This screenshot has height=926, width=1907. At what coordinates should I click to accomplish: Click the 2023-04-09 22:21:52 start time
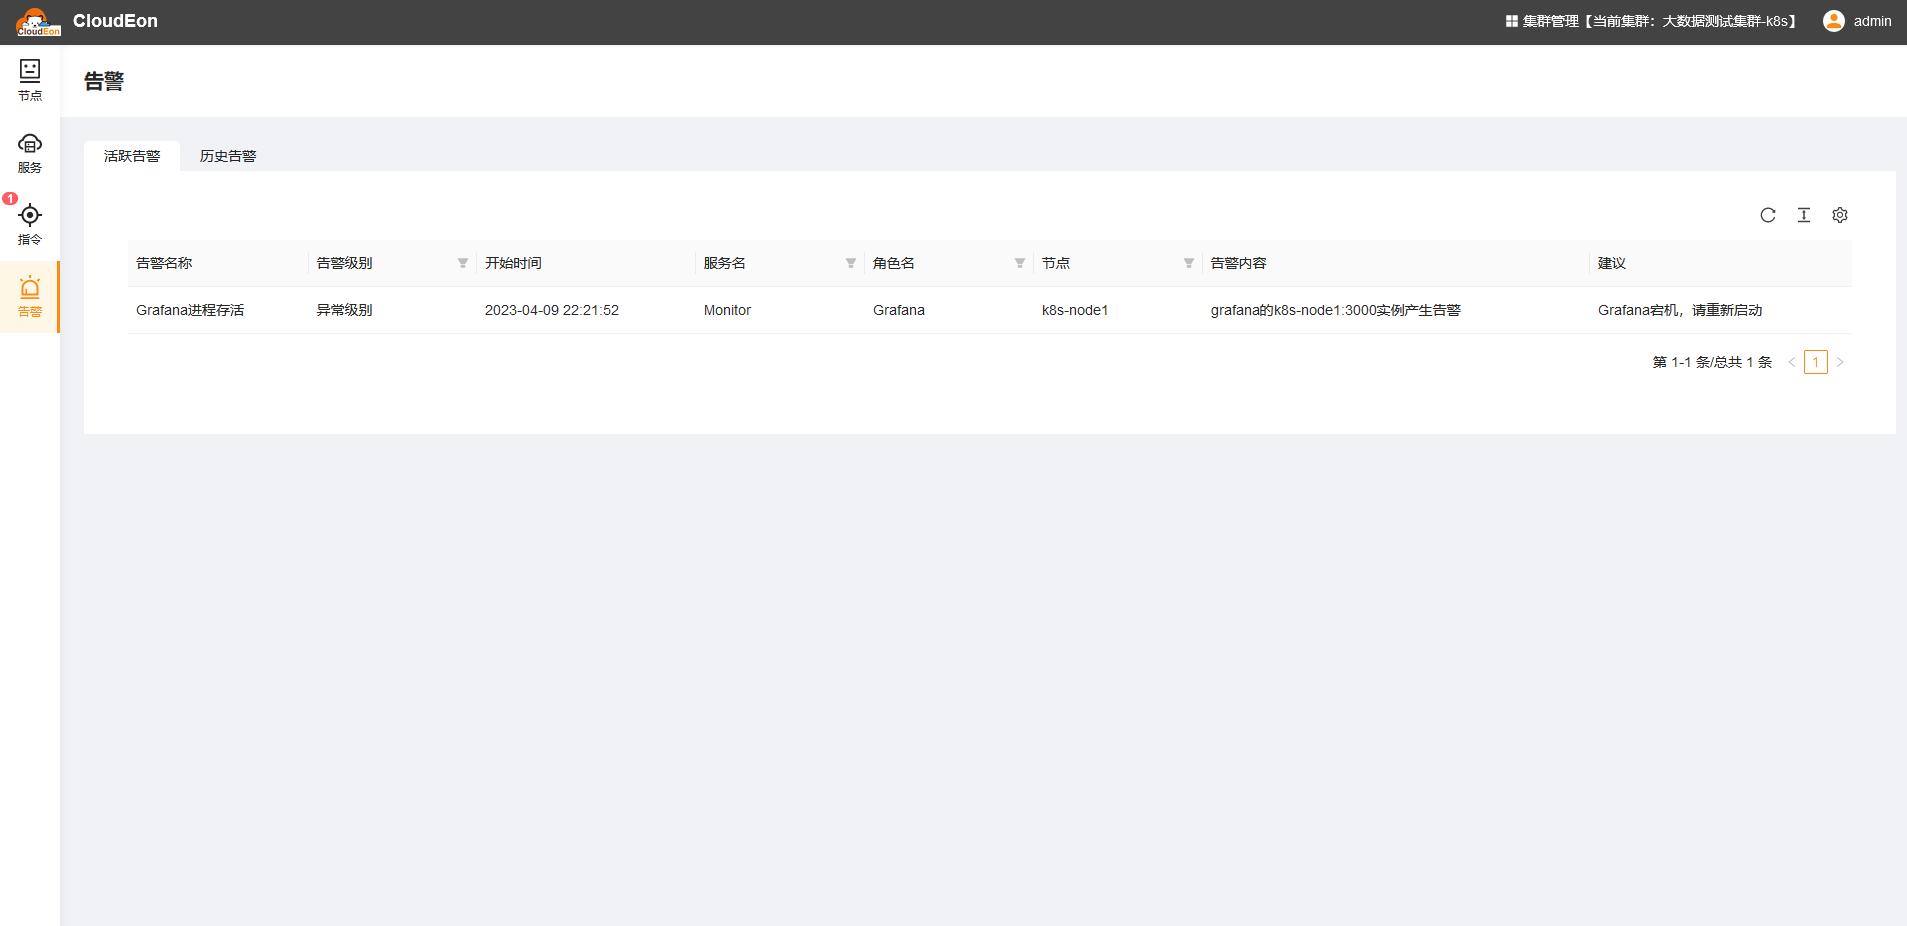(552, 310)
